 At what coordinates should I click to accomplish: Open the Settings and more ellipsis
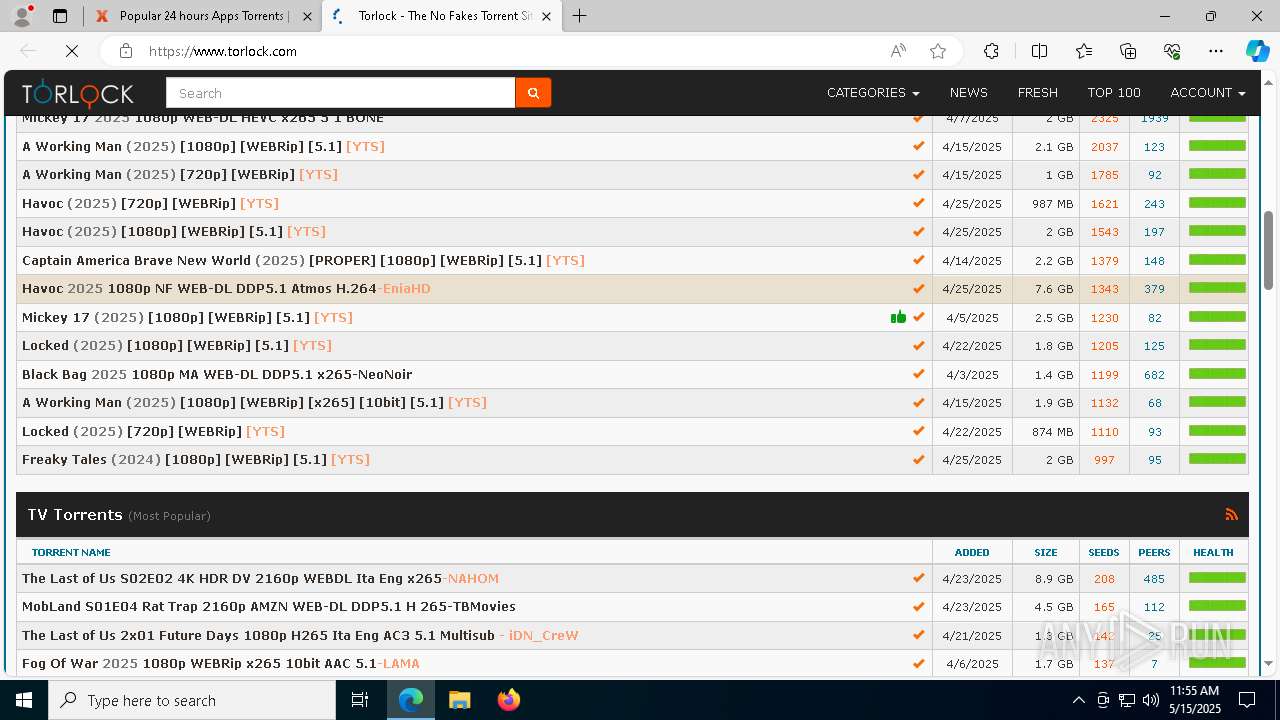point(1216,51)
